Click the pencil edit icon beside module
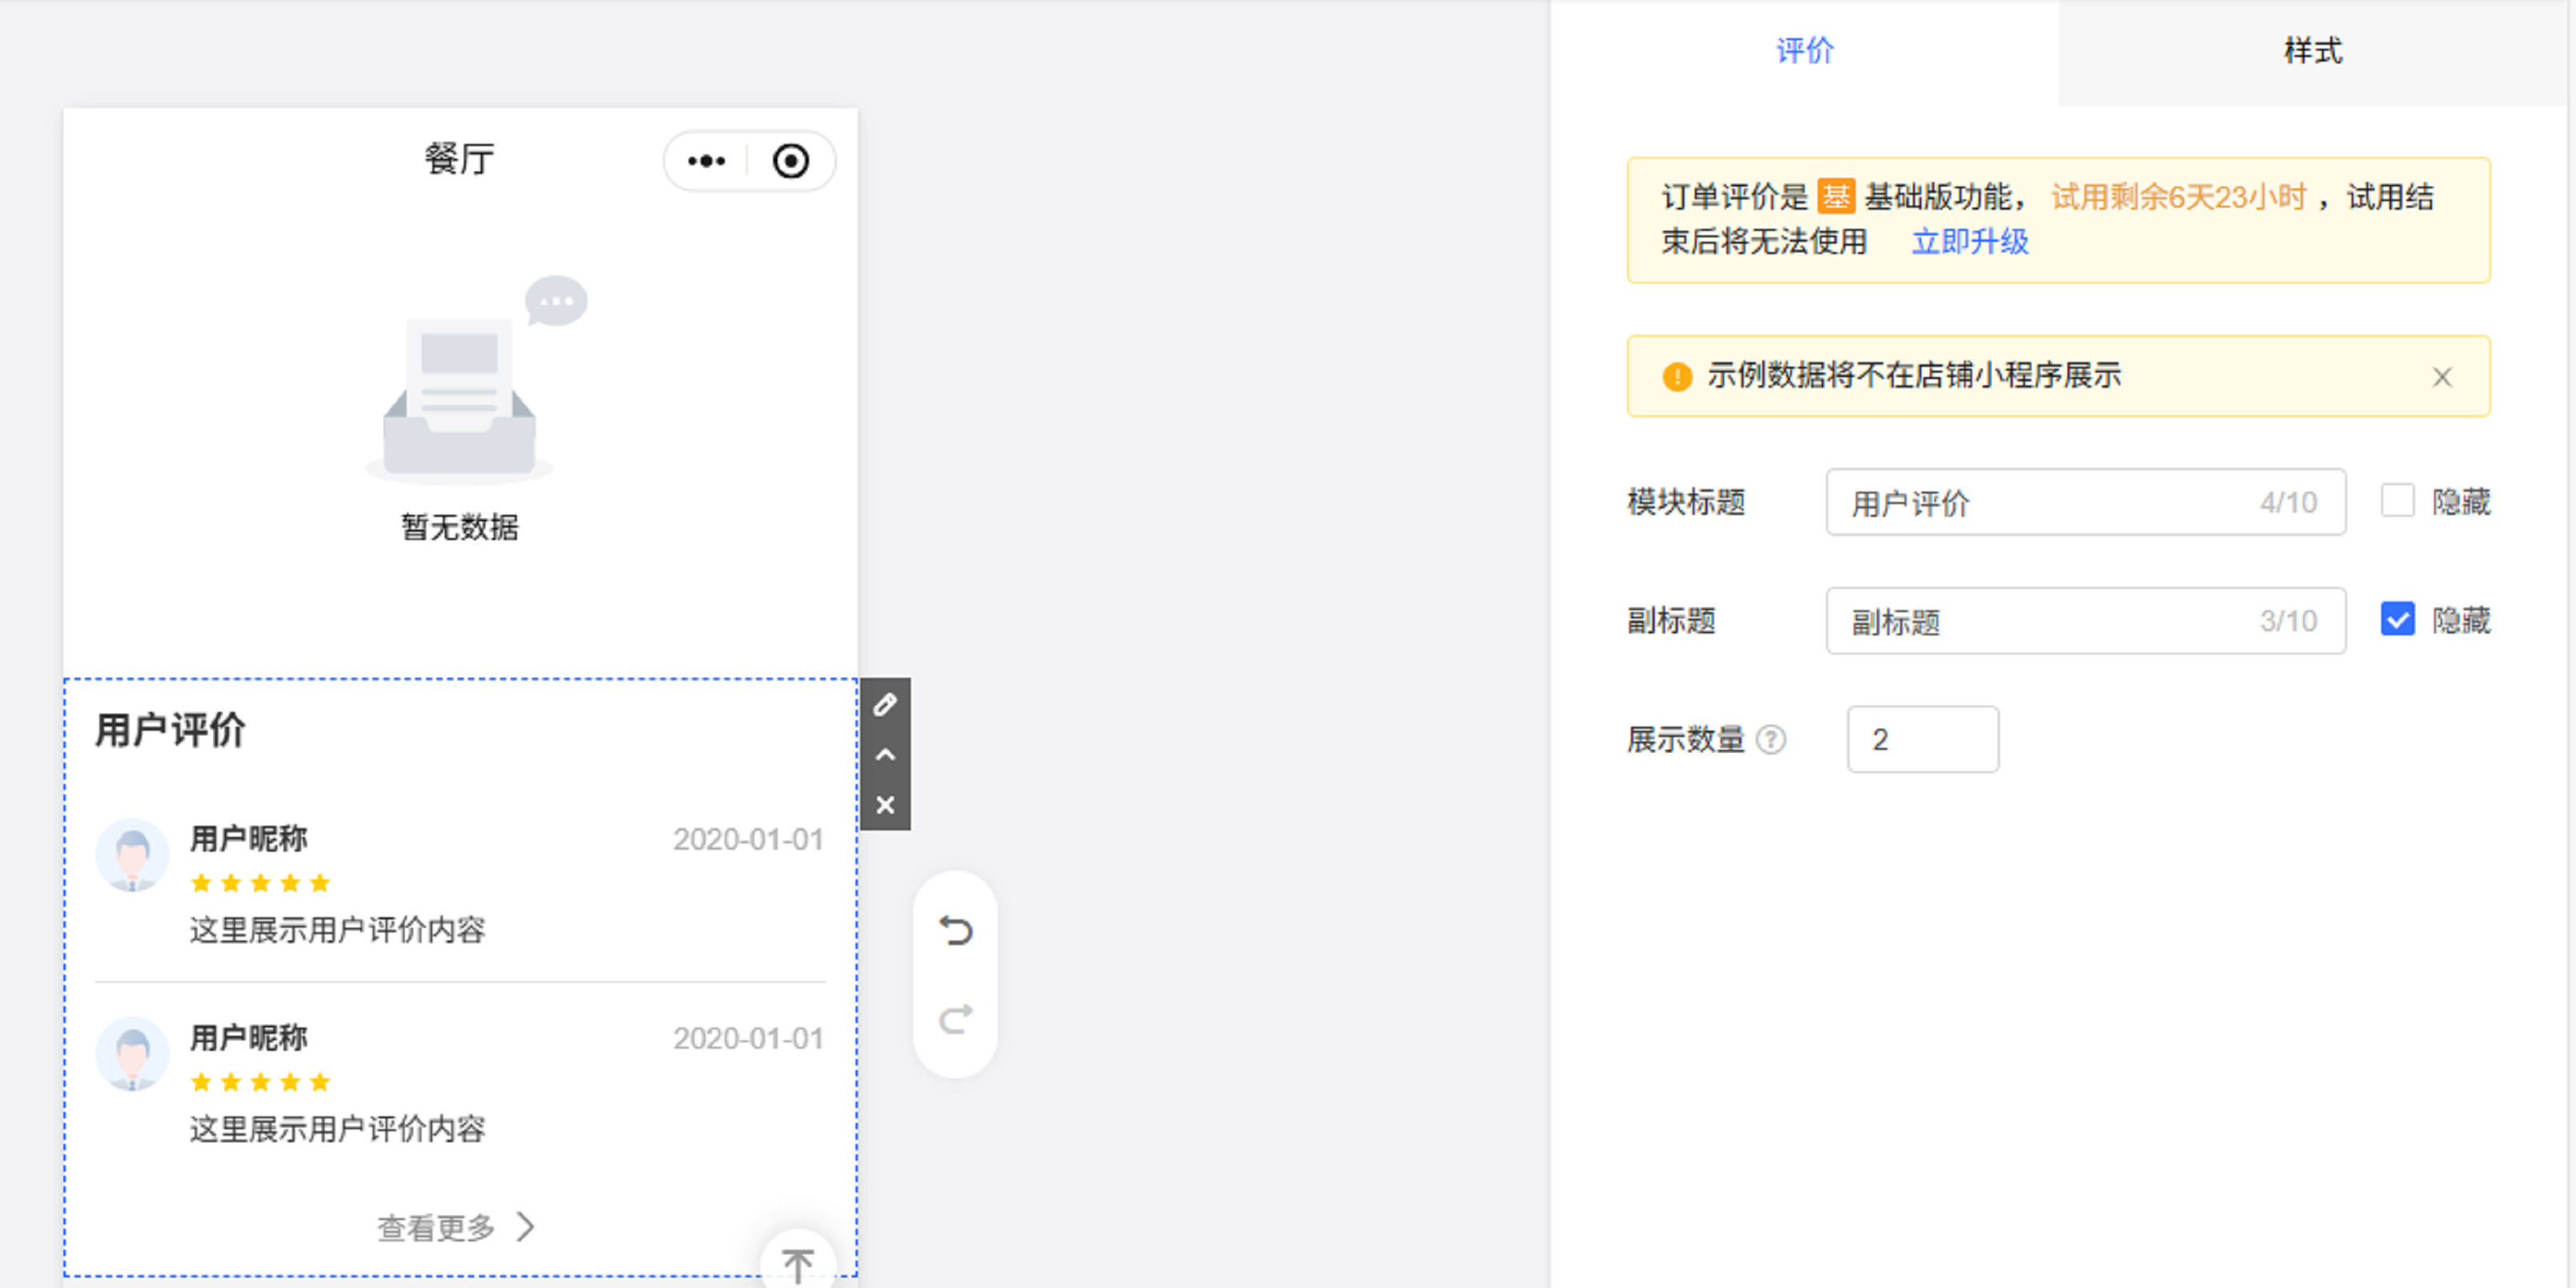 885,705
